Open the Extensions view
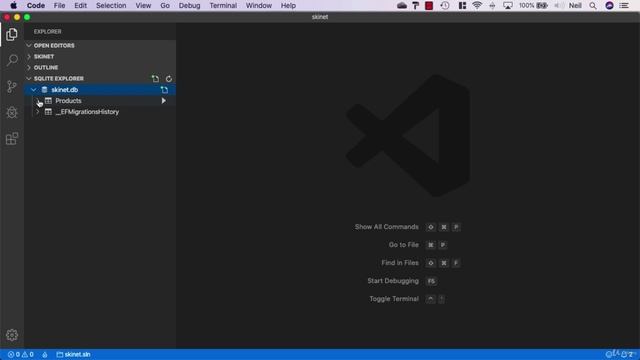 click(12, 139)
